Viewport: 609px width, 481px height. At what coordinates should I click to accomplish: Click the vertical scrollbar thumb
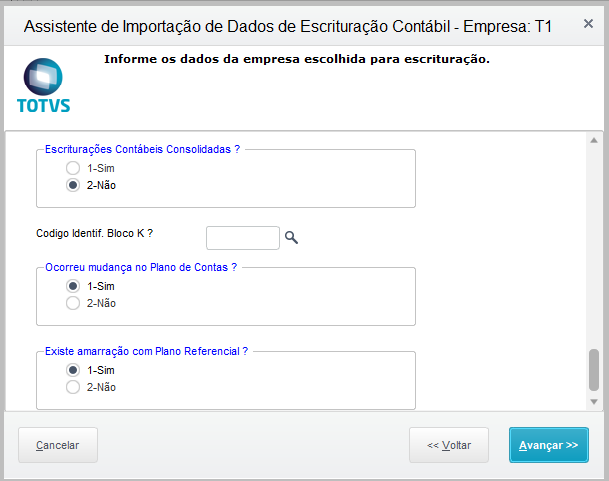point(594,369)
